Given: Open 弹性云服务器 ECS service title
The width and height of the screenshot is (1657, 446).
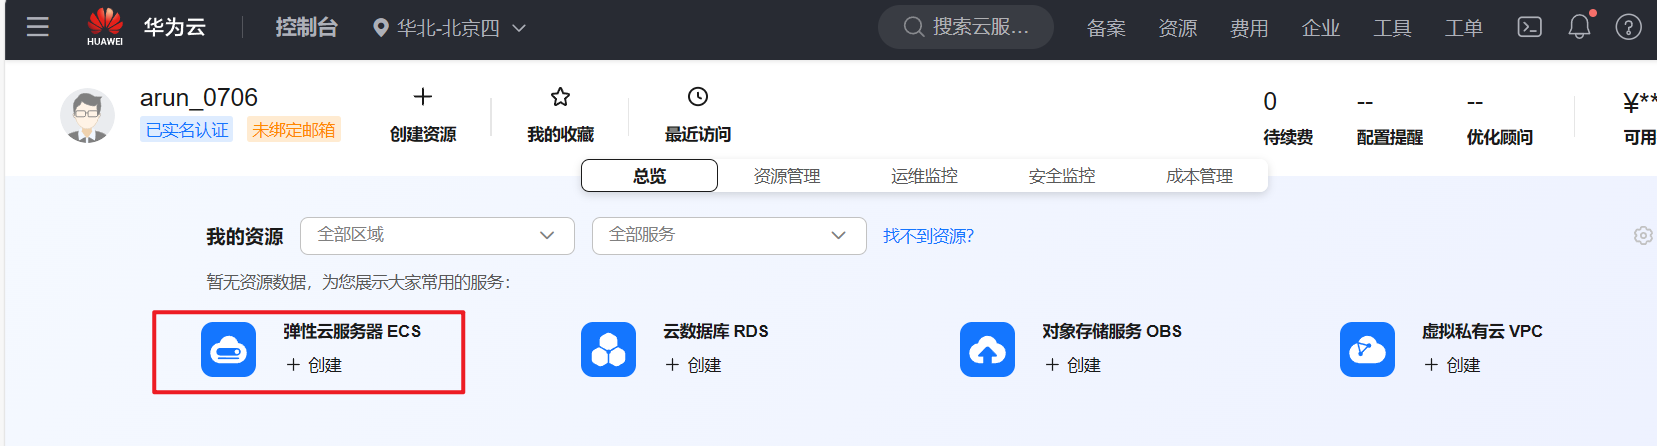Looking at the screenshot, I should coord(352,331).
